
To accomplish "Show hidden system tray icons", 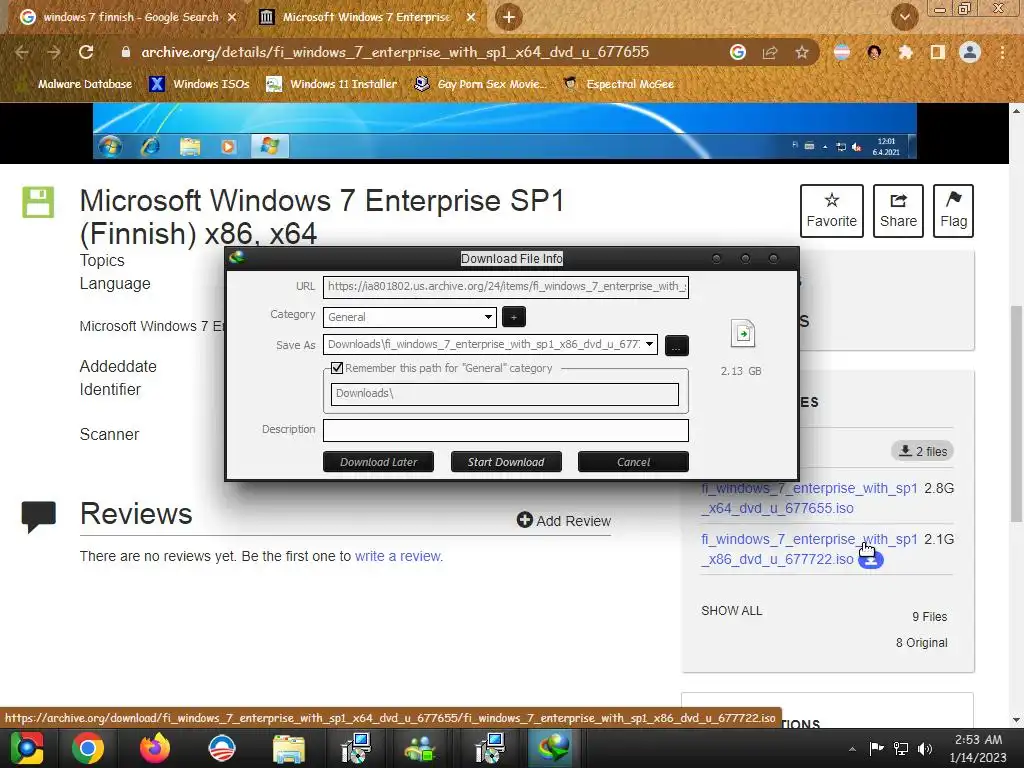I will (852, 749).
